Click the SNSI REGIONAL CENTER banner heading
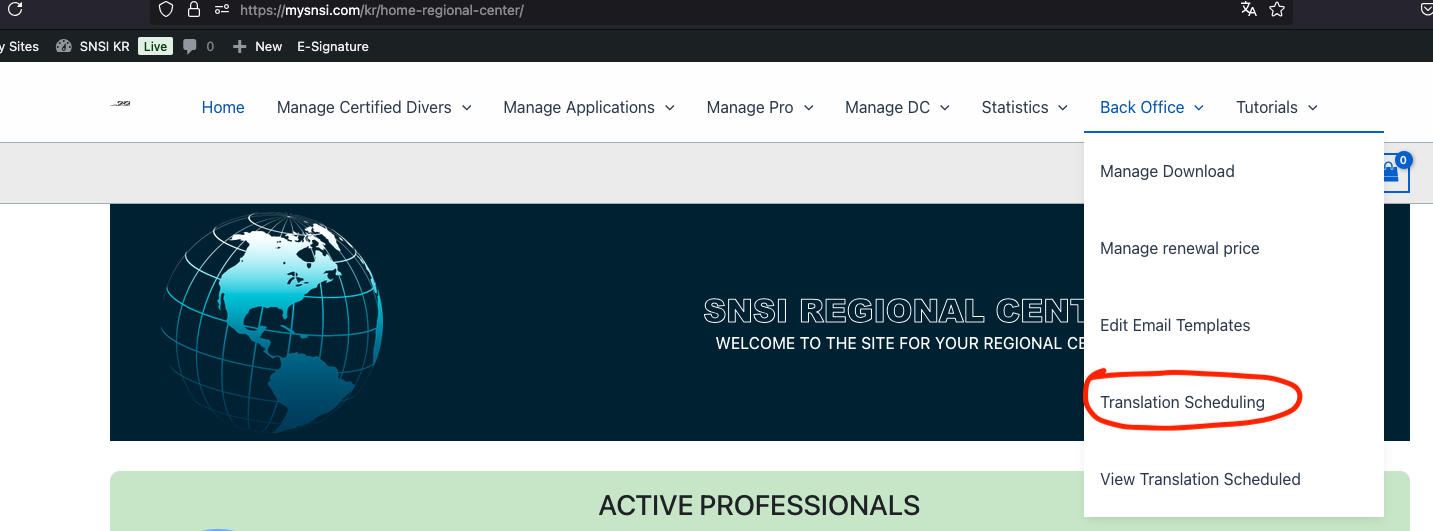 (893, 311)
